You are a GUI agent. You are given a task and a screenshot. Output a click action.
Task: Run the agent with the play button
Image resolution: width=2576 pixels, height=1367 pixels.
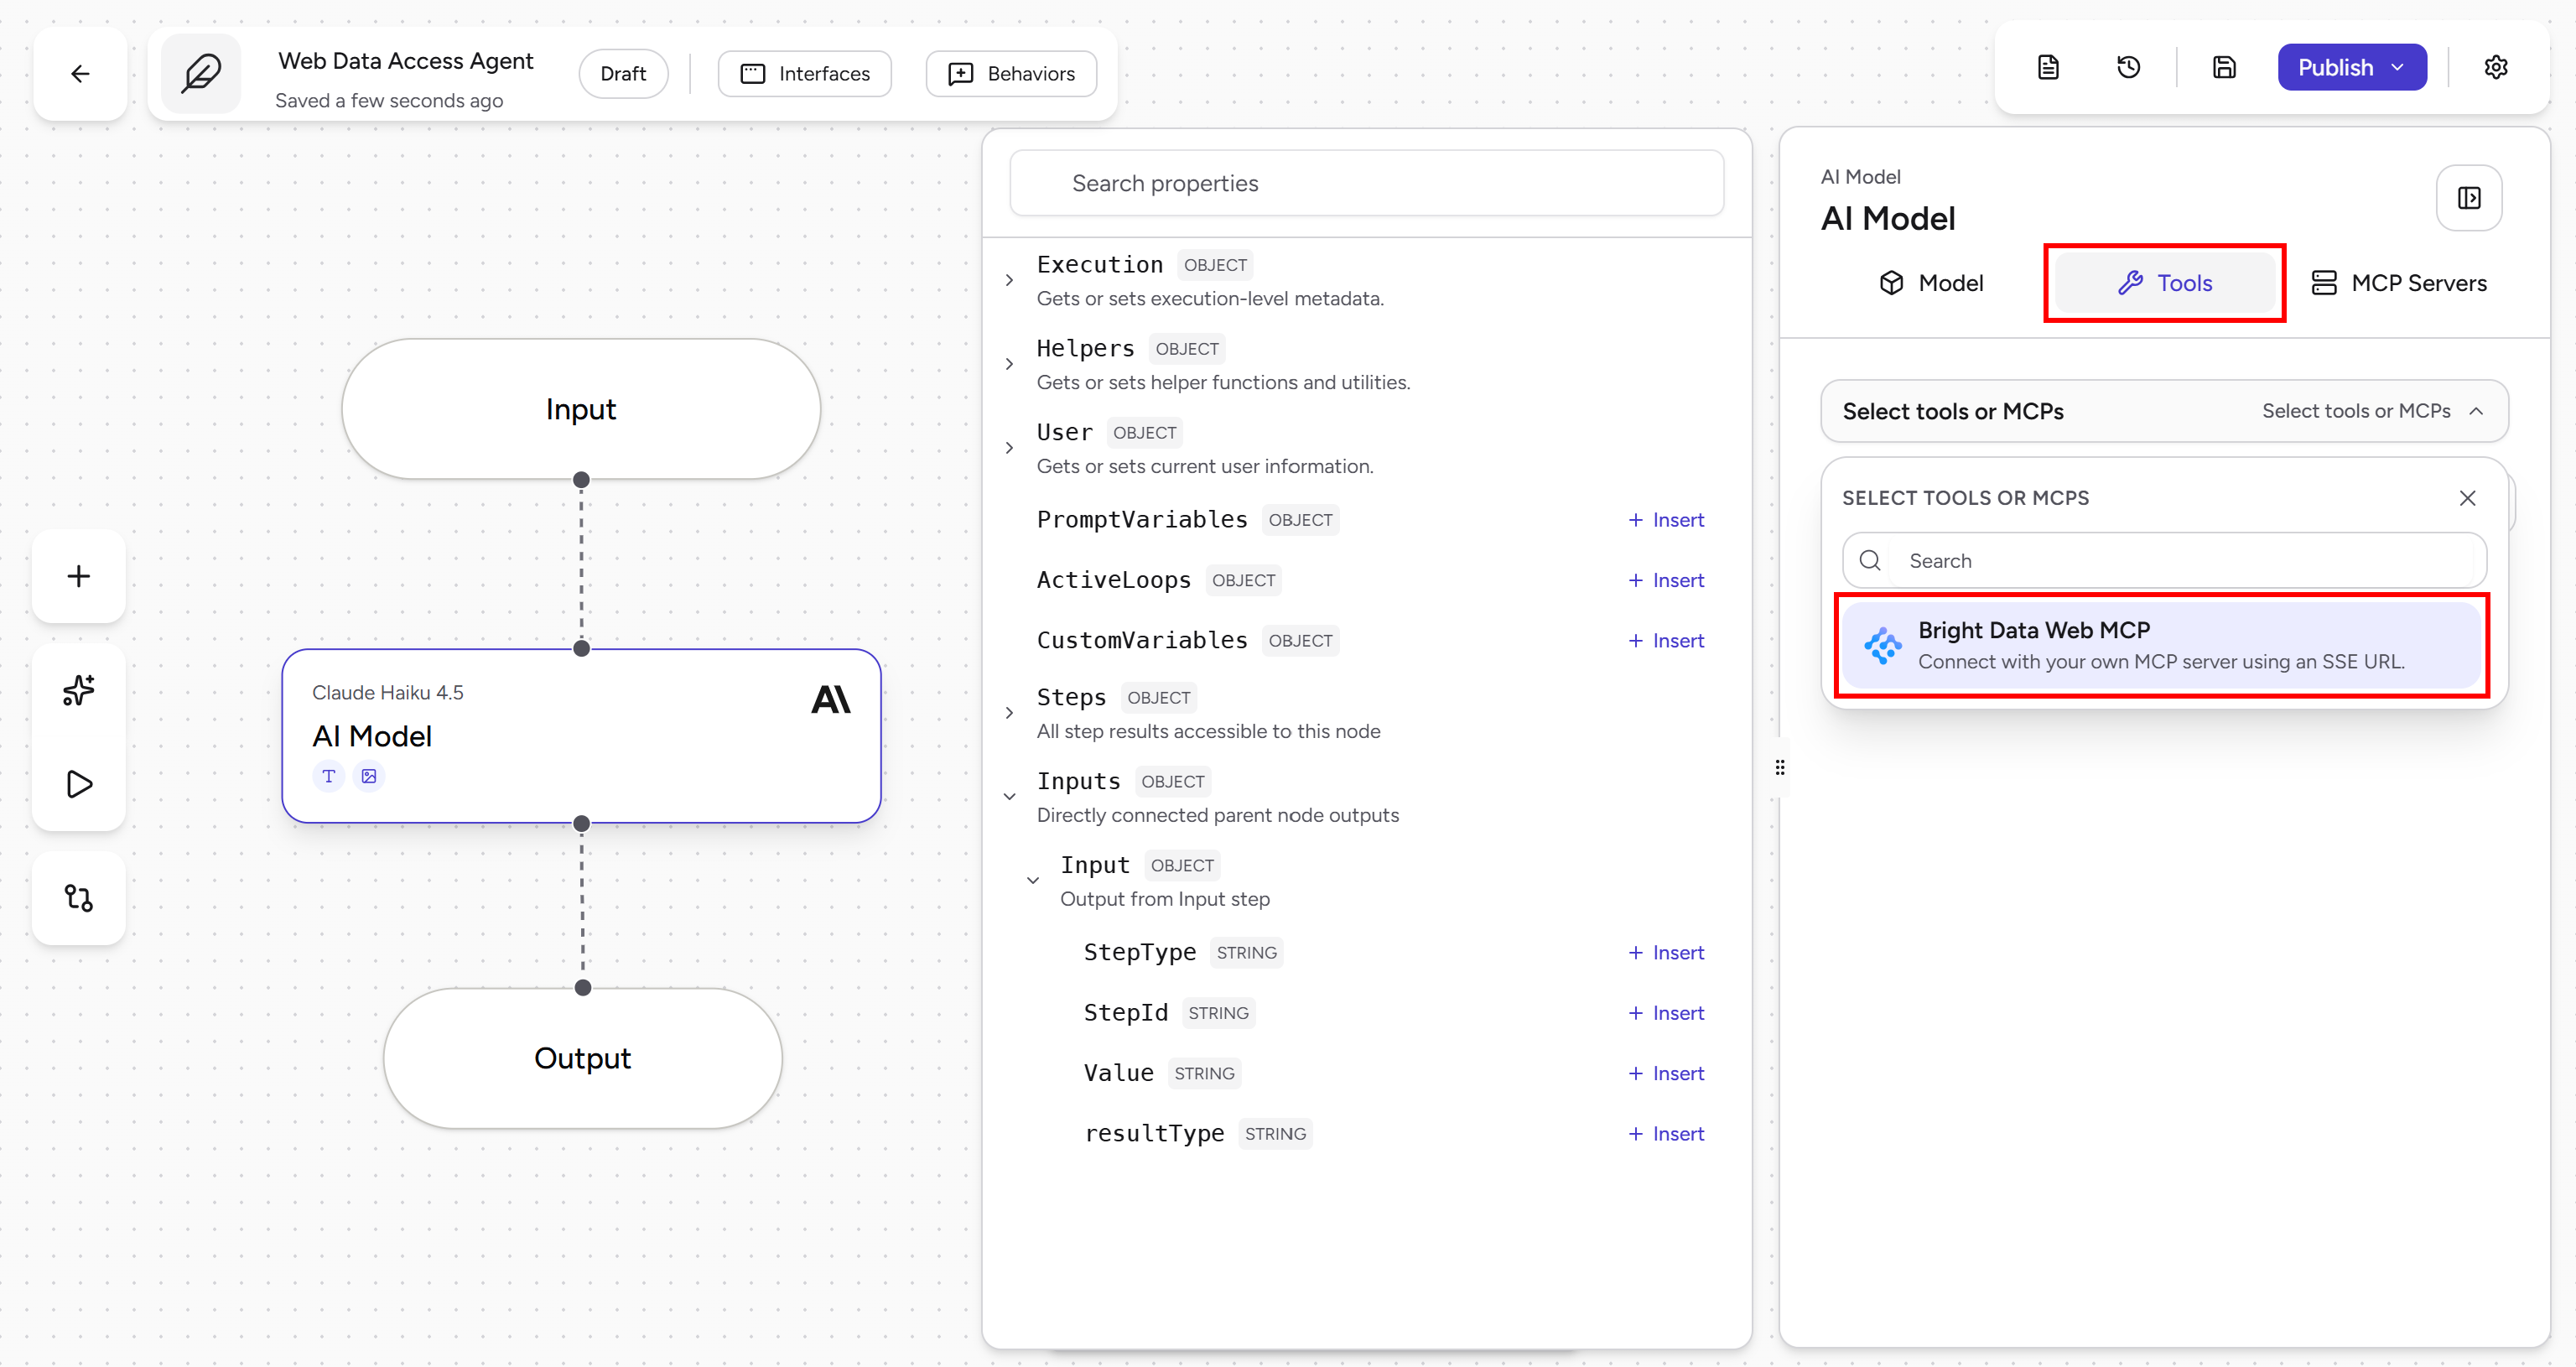click(79, 784)
